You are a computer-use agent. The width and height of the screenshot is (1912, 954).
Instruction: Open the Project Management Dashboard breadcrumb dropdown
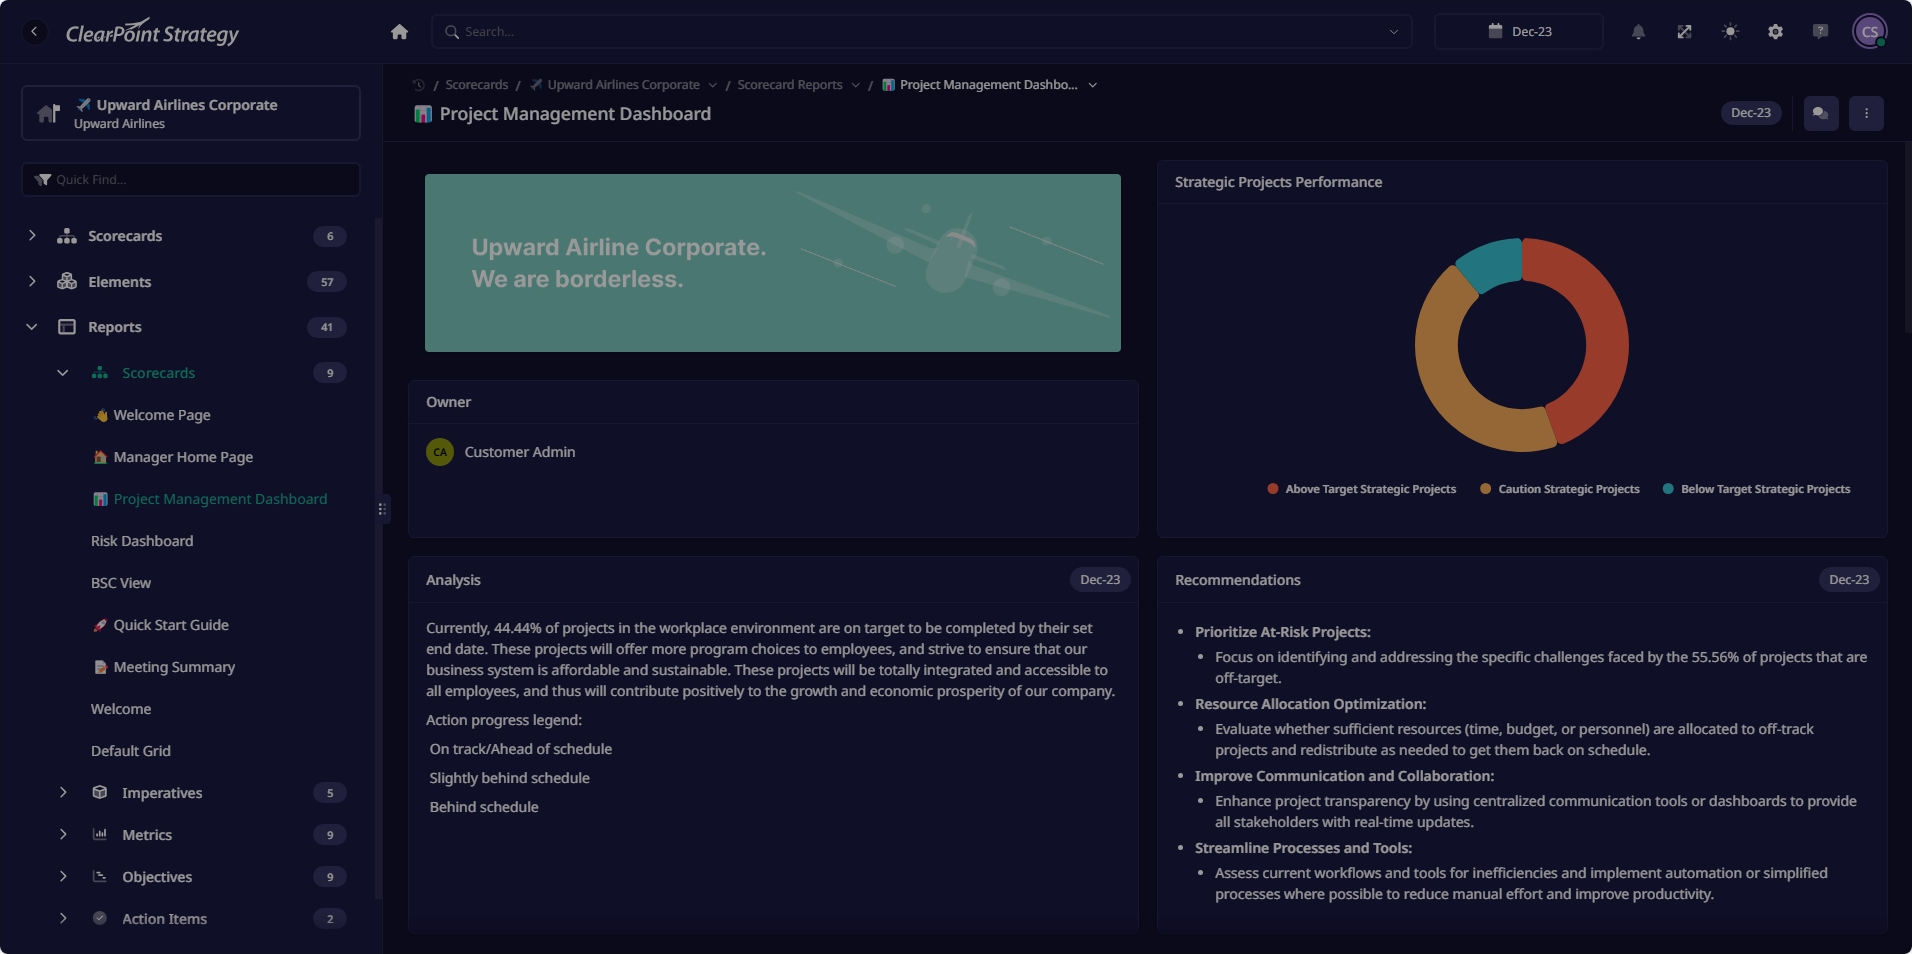pos(1092,85)
